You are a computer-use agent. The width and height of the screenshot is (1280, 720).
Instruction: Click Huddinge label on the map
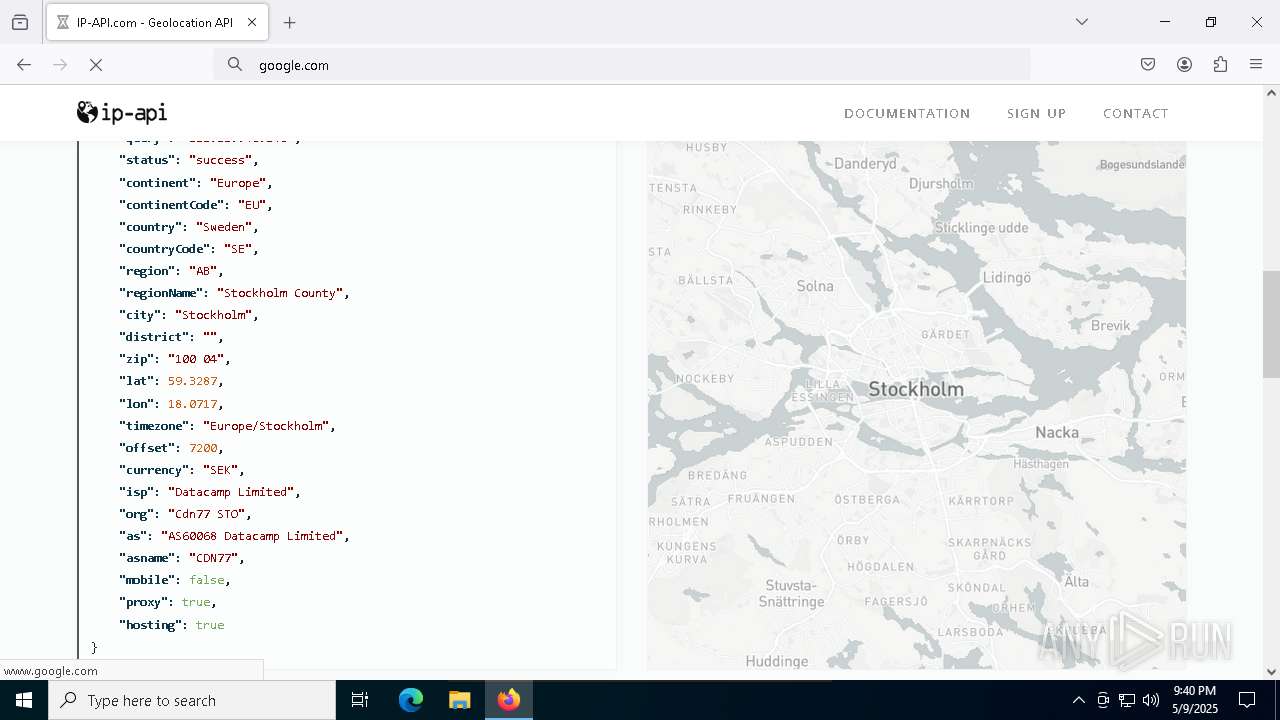click(x=777, y=661)
